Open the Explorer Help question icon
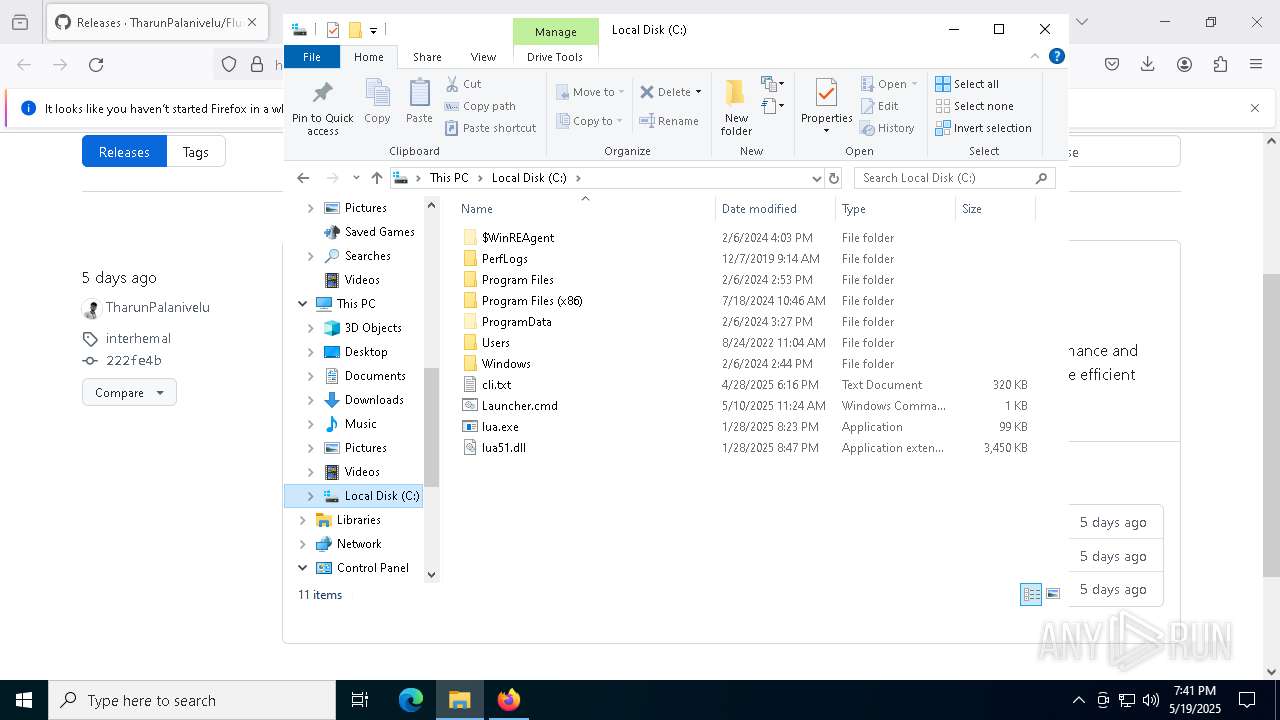Screen dimensions: 1280x720 pos(1056,56)
